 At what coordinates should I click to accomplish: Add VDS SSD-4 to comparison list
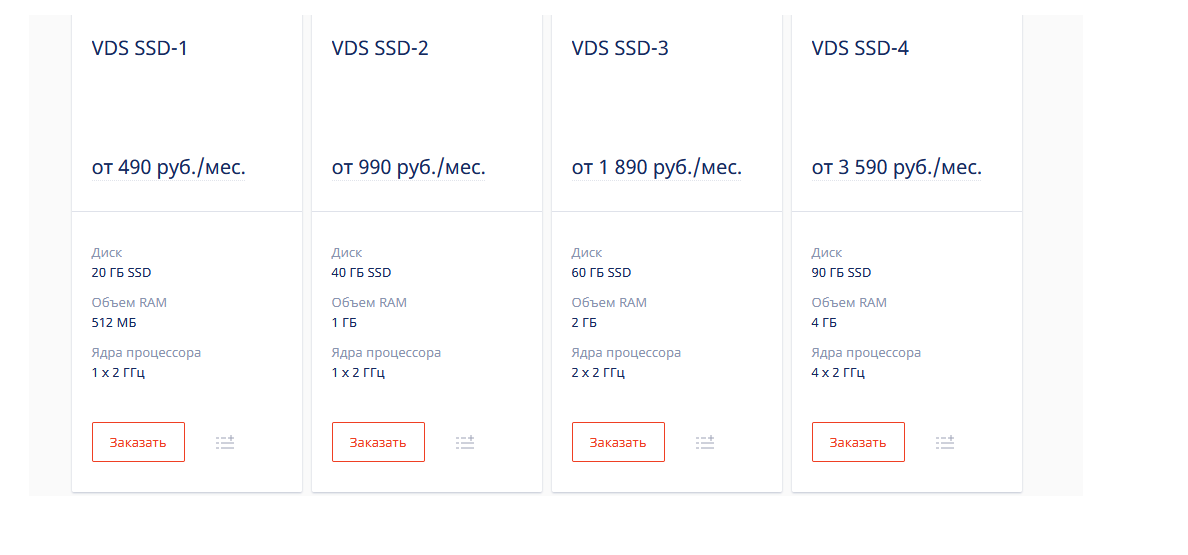point(945,442)
